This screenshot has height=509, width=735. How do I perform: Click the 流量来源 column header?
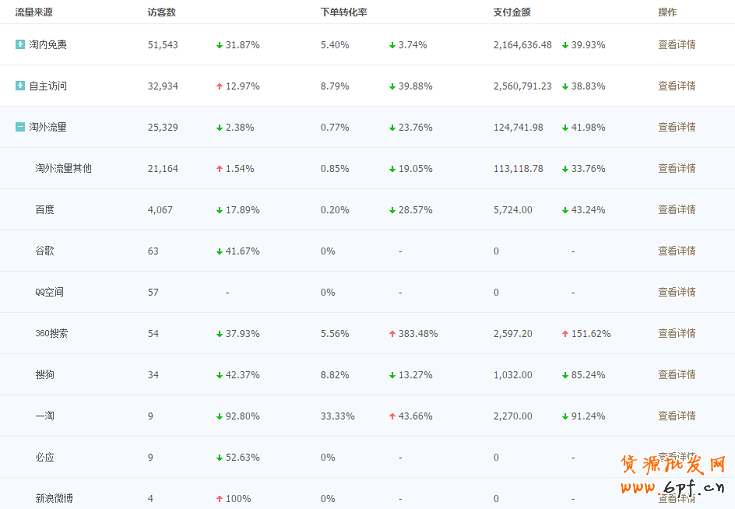[33, 12]
